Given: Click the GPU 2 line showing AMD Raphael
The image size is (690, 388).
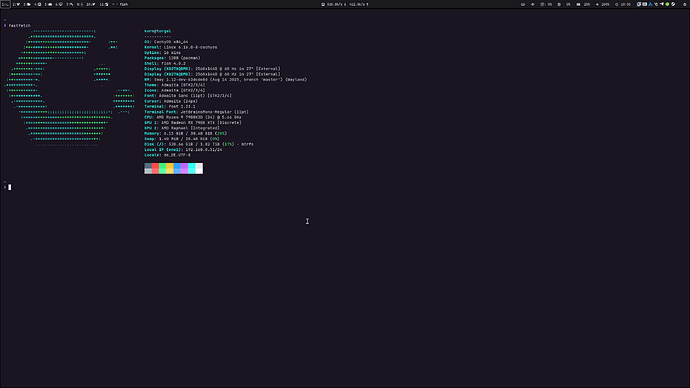Looking at the screenshot, I should pyautogui.click(x=182, y=128).
